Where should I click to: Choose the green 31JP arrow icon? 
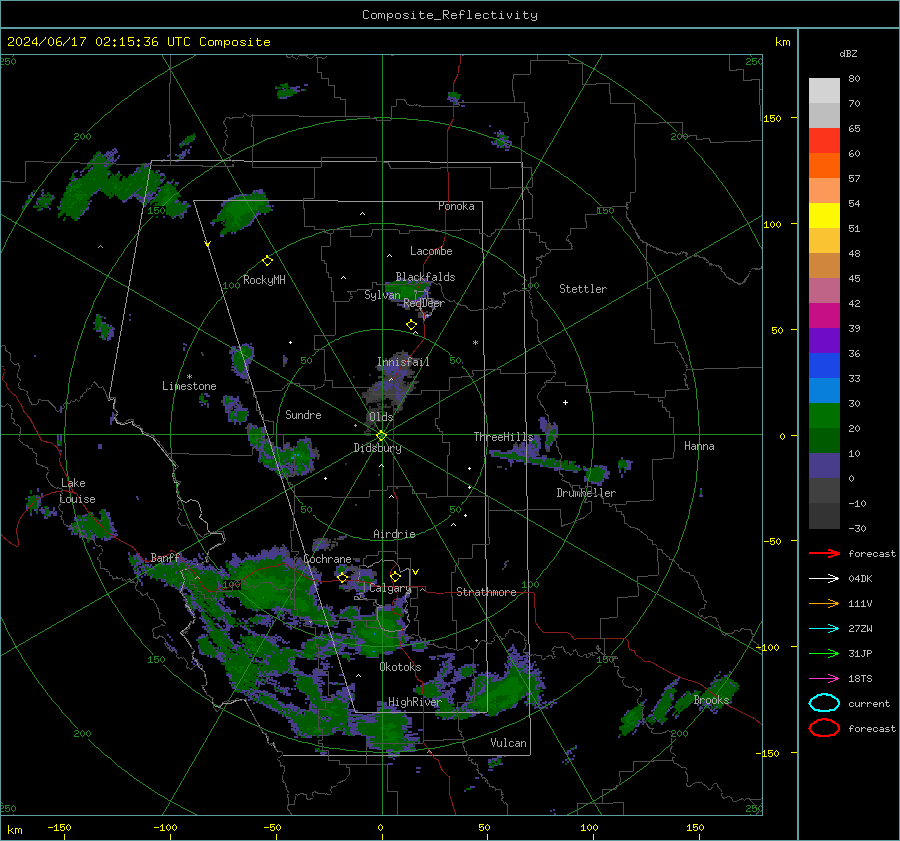click(x=824, y=653)
